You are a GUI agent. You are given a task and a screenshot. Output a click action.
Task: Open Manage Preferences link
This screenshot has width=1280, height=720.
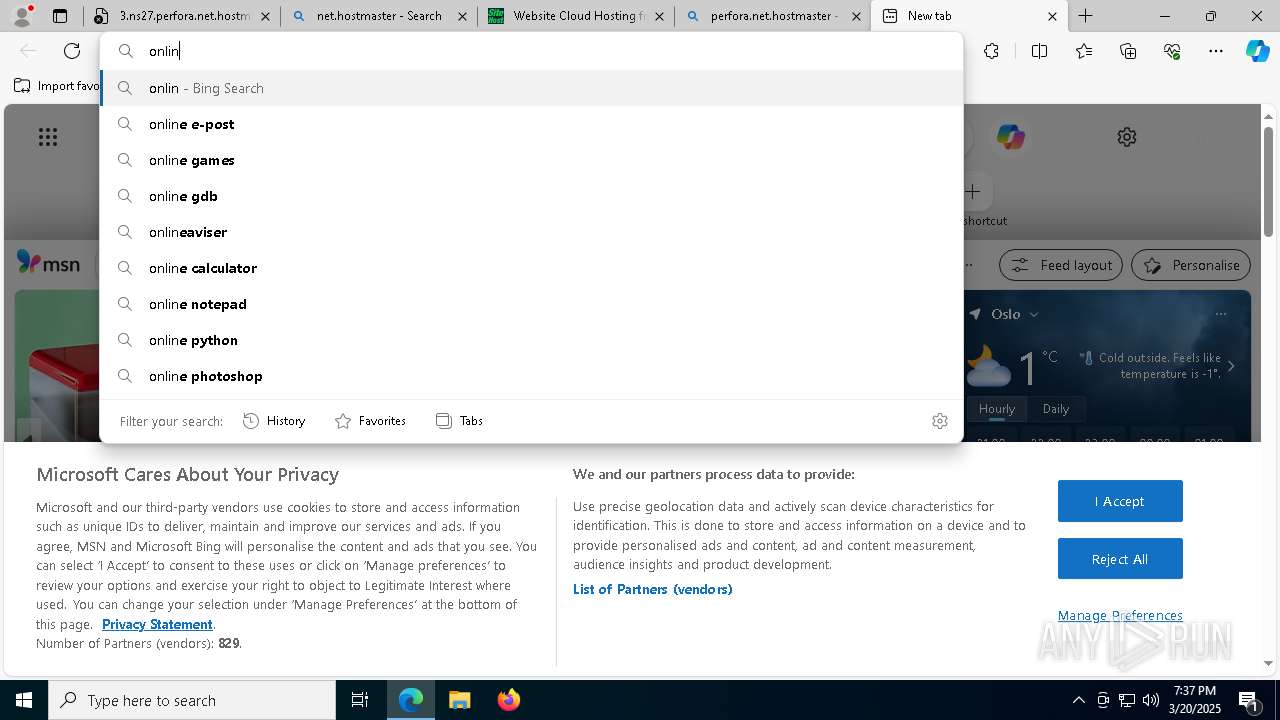coord(1120,615)
